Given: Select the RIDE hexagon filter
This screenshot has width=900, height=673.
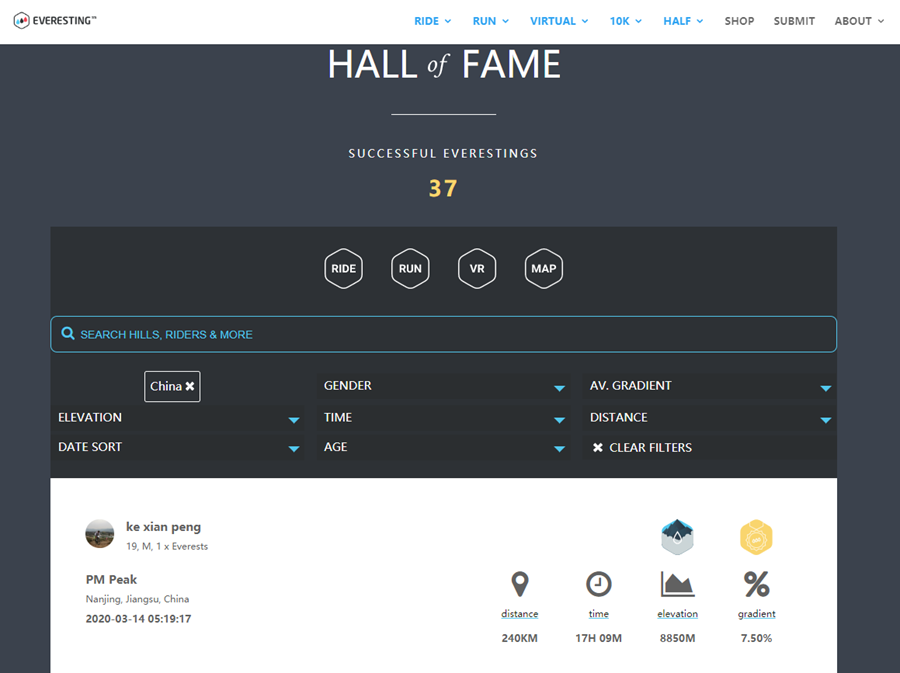Looking at the screenshot, I should (343, 269).
